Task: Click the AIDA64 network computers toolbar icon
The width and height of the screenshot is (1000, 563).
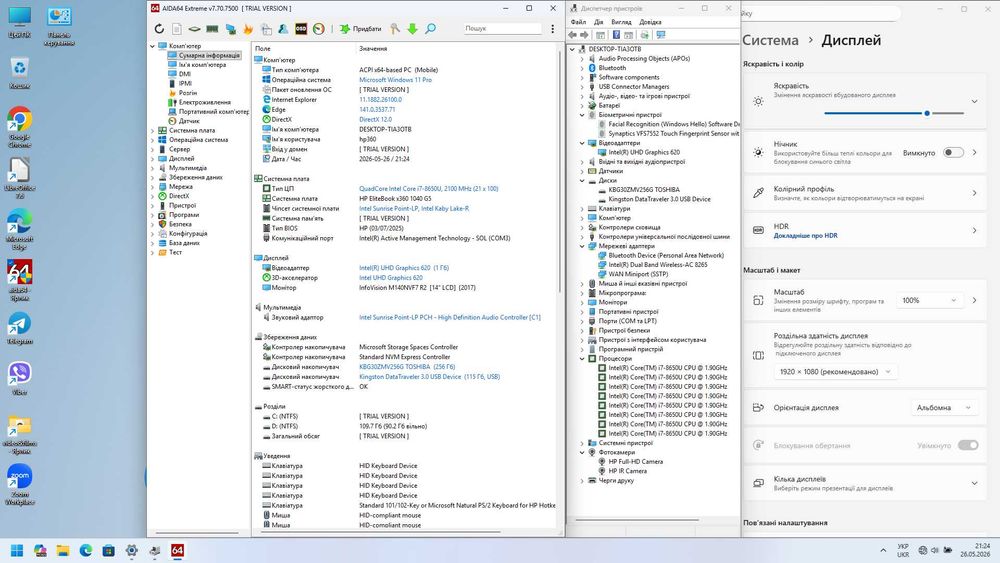Action: point(230,29)
